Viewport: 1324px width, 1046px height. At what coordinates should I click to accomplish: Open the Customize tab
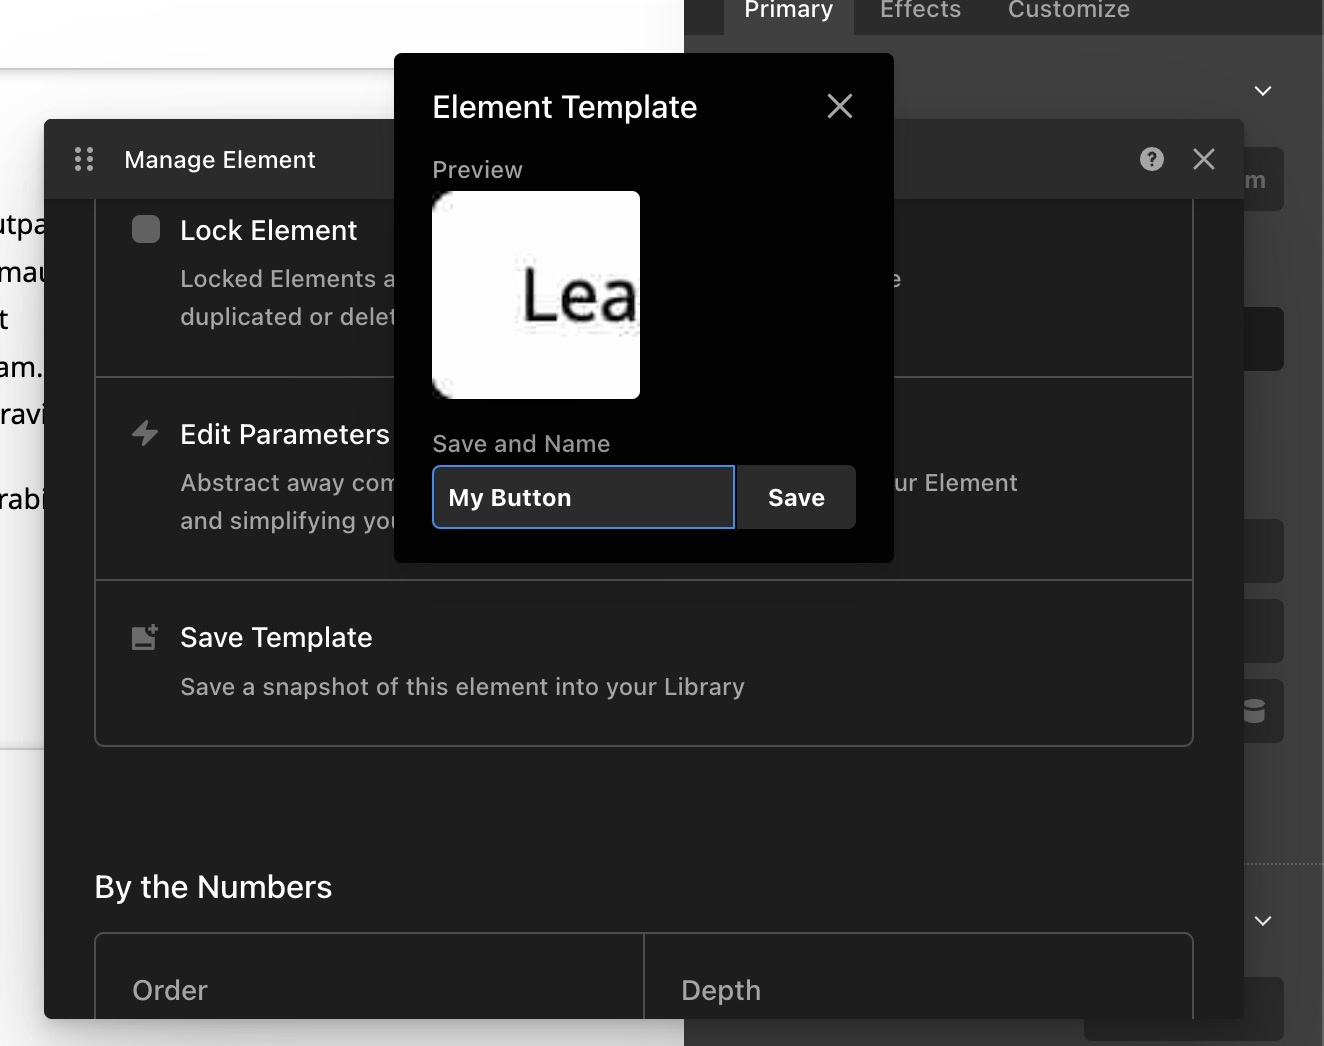[1068, 11]
